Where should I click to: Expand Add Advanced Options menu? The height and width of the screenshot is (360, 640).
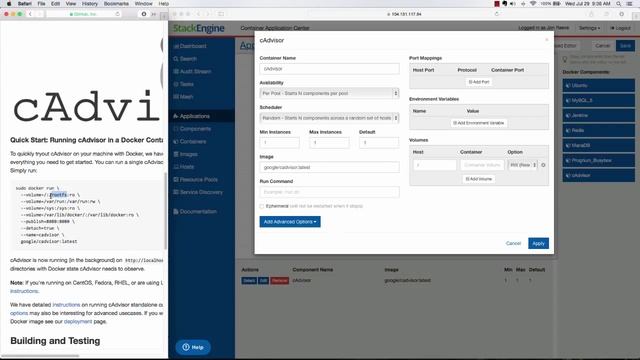290,222
